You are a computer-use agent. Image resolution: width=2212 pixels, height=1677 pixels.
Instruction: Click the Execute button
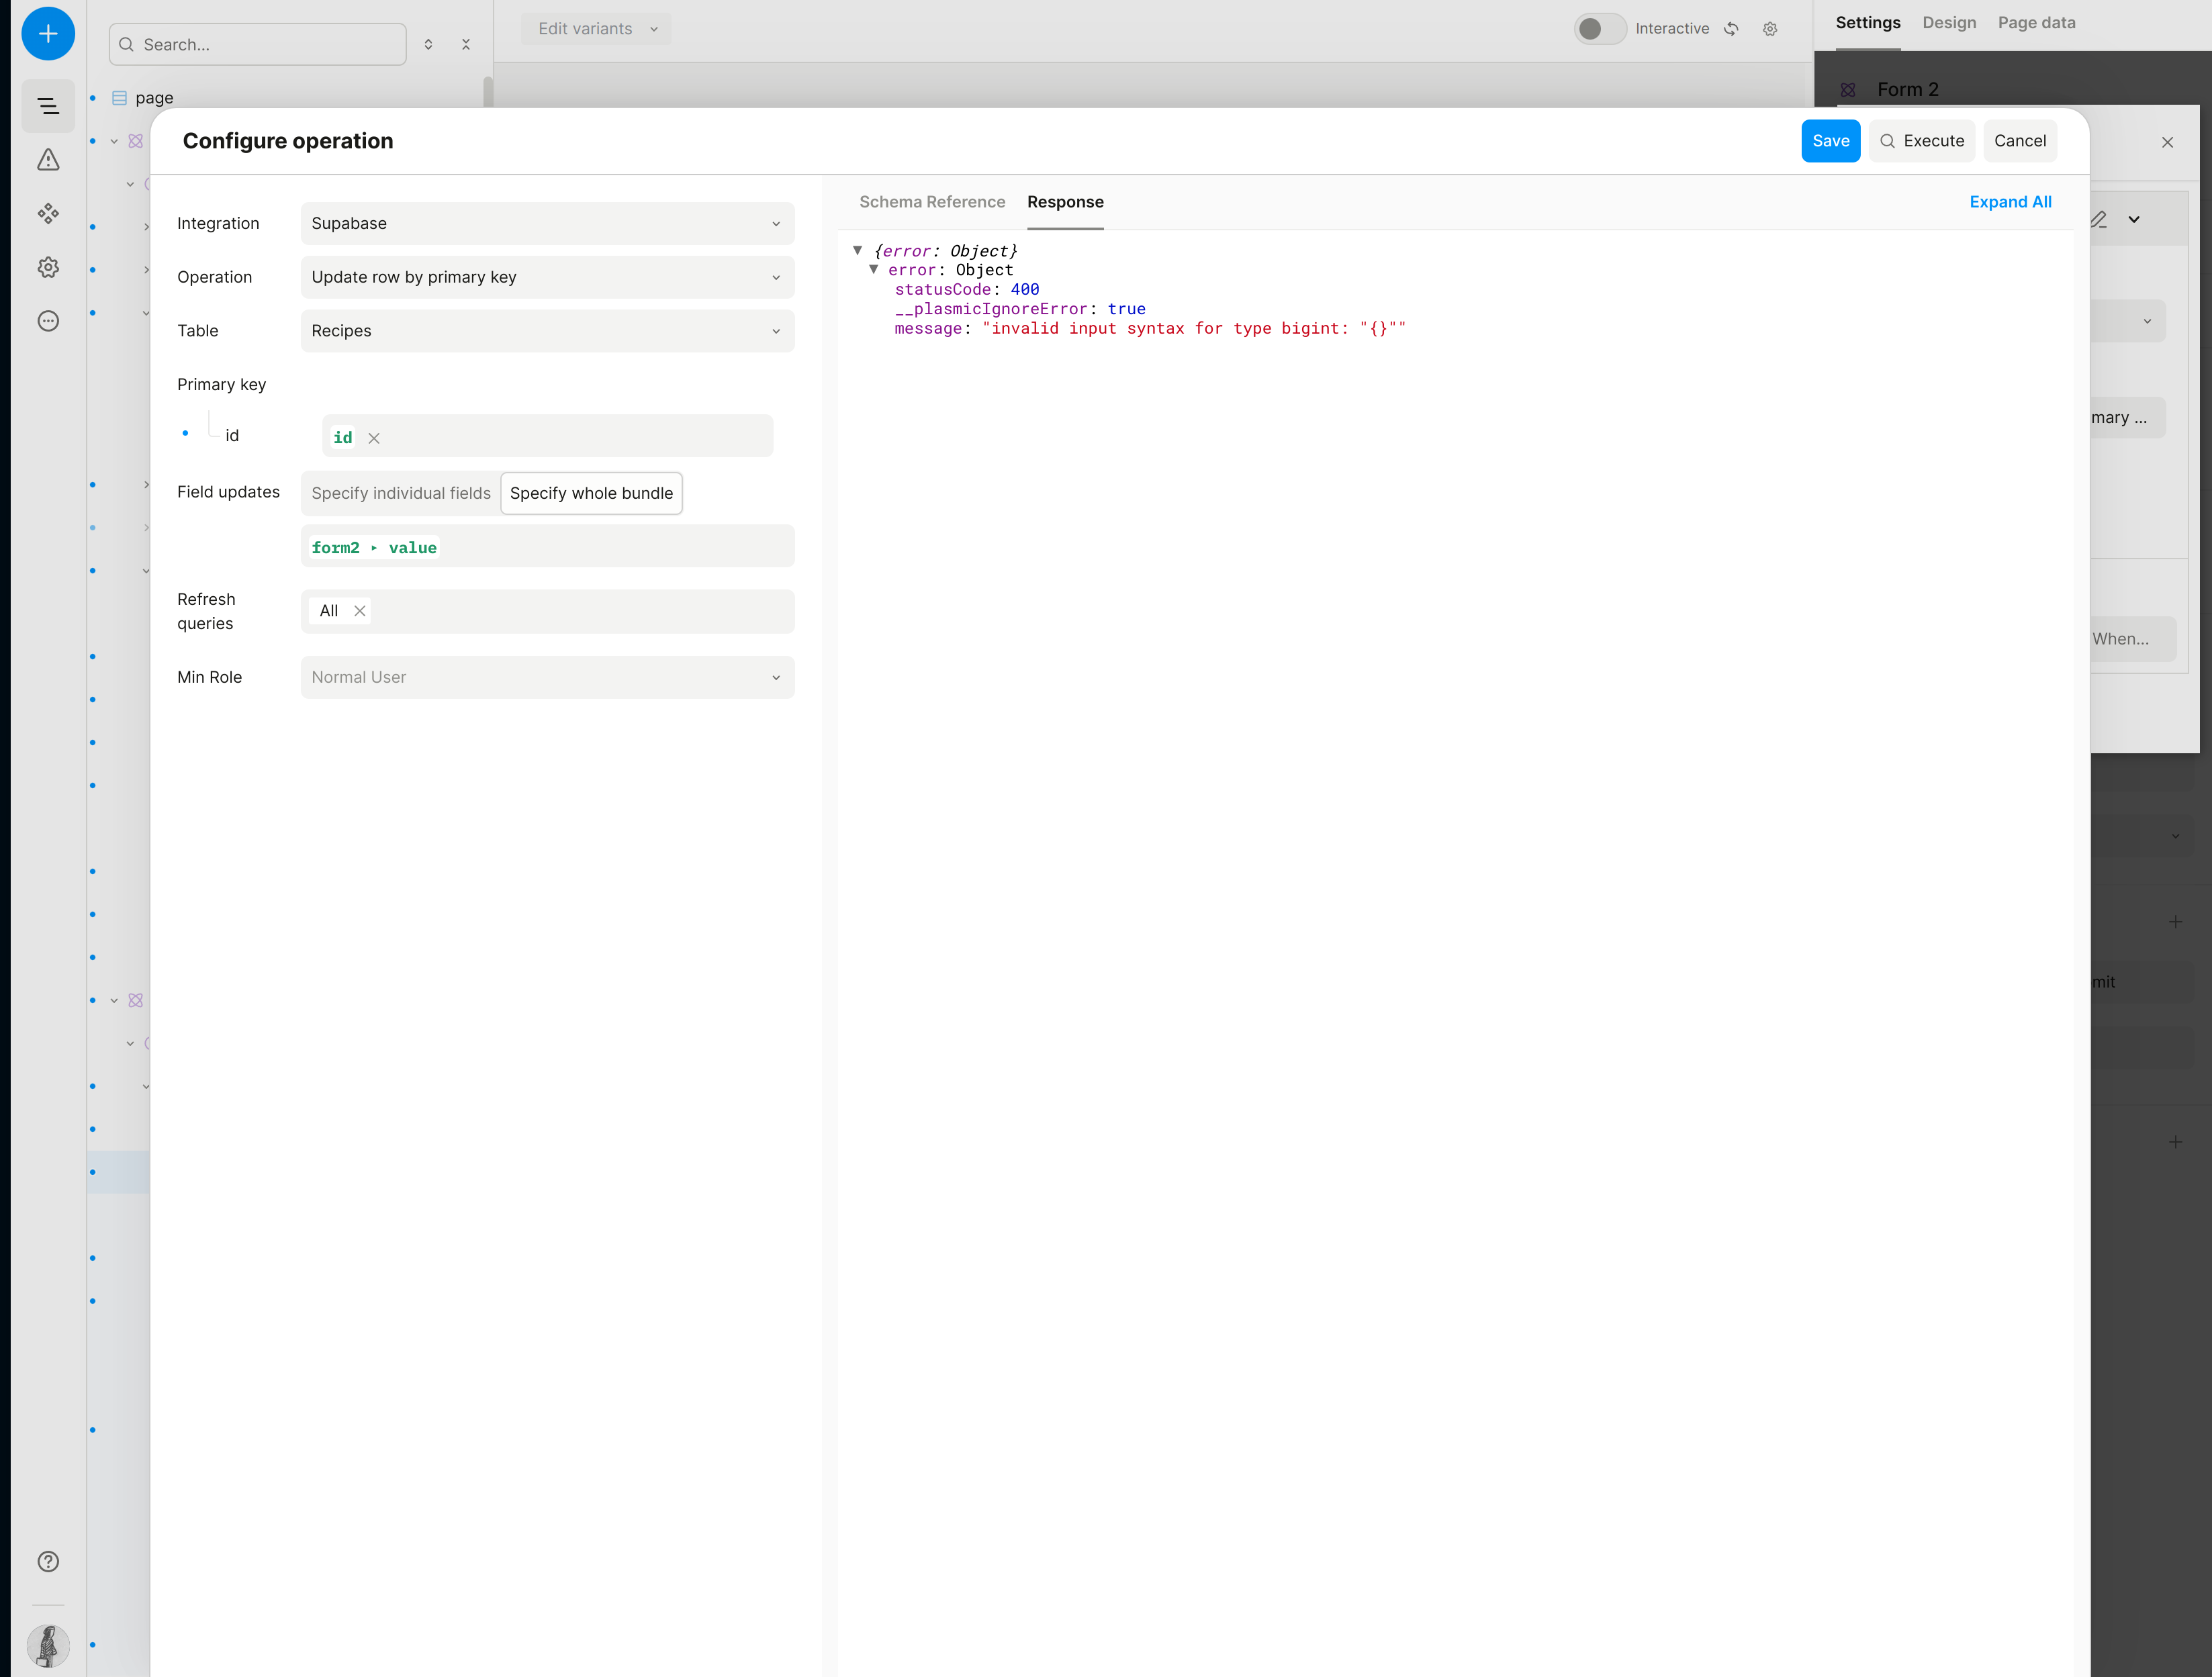coord(1921,141)
